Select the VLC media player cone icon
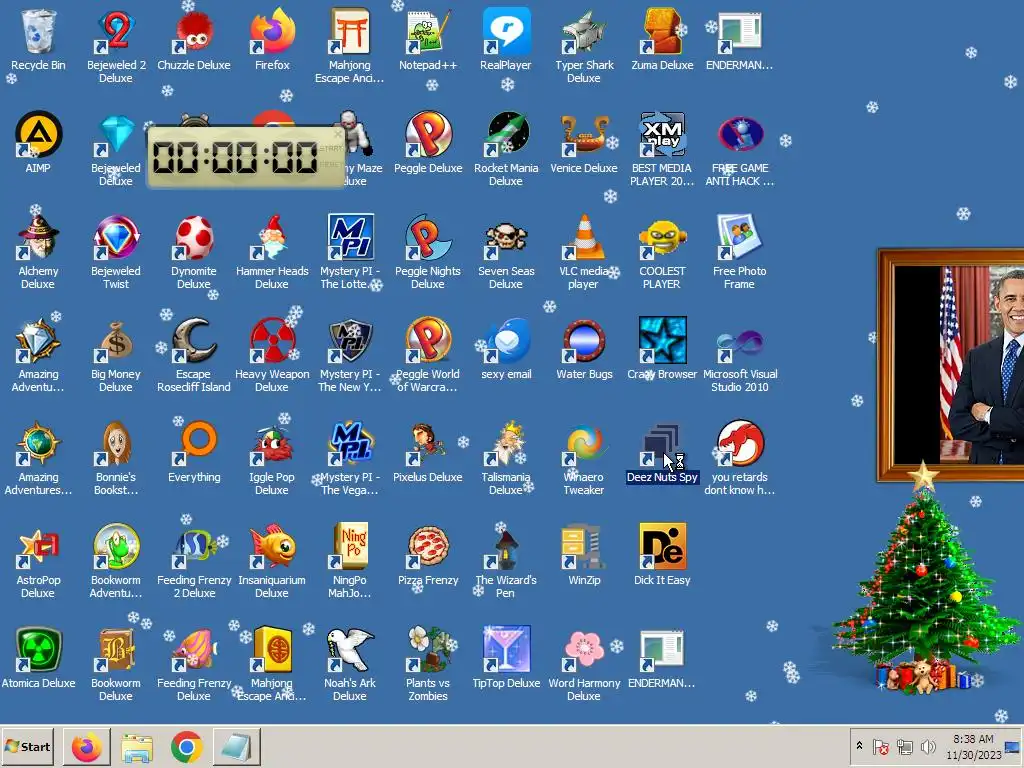 click(584, 237)
